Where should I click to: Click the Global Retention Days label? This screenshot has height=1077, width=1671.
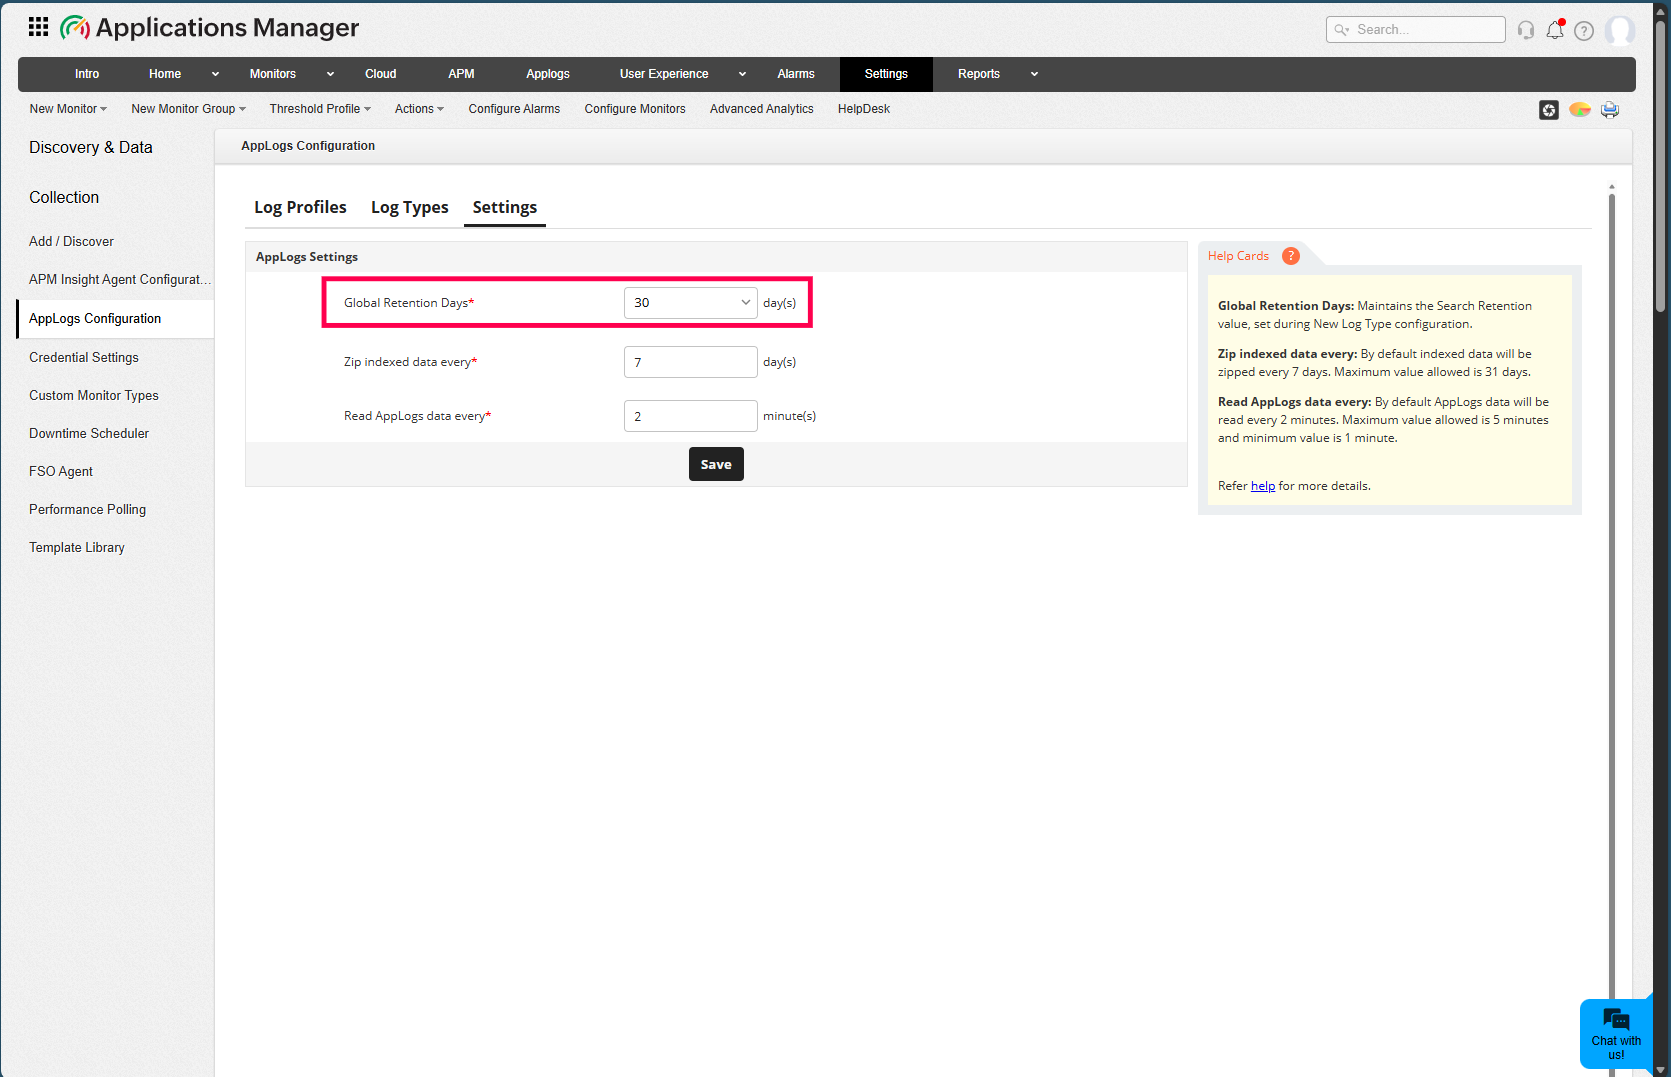point(409,303)
